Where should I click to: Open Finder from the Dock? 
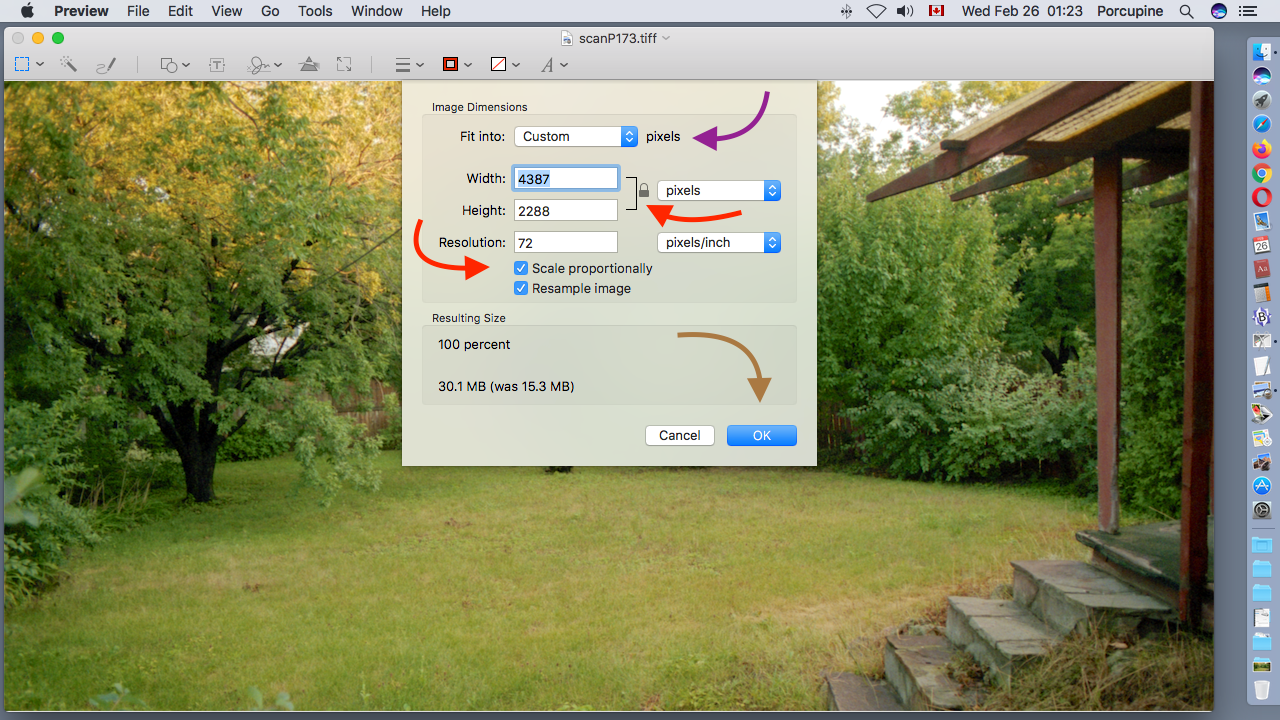(1262, 52)
